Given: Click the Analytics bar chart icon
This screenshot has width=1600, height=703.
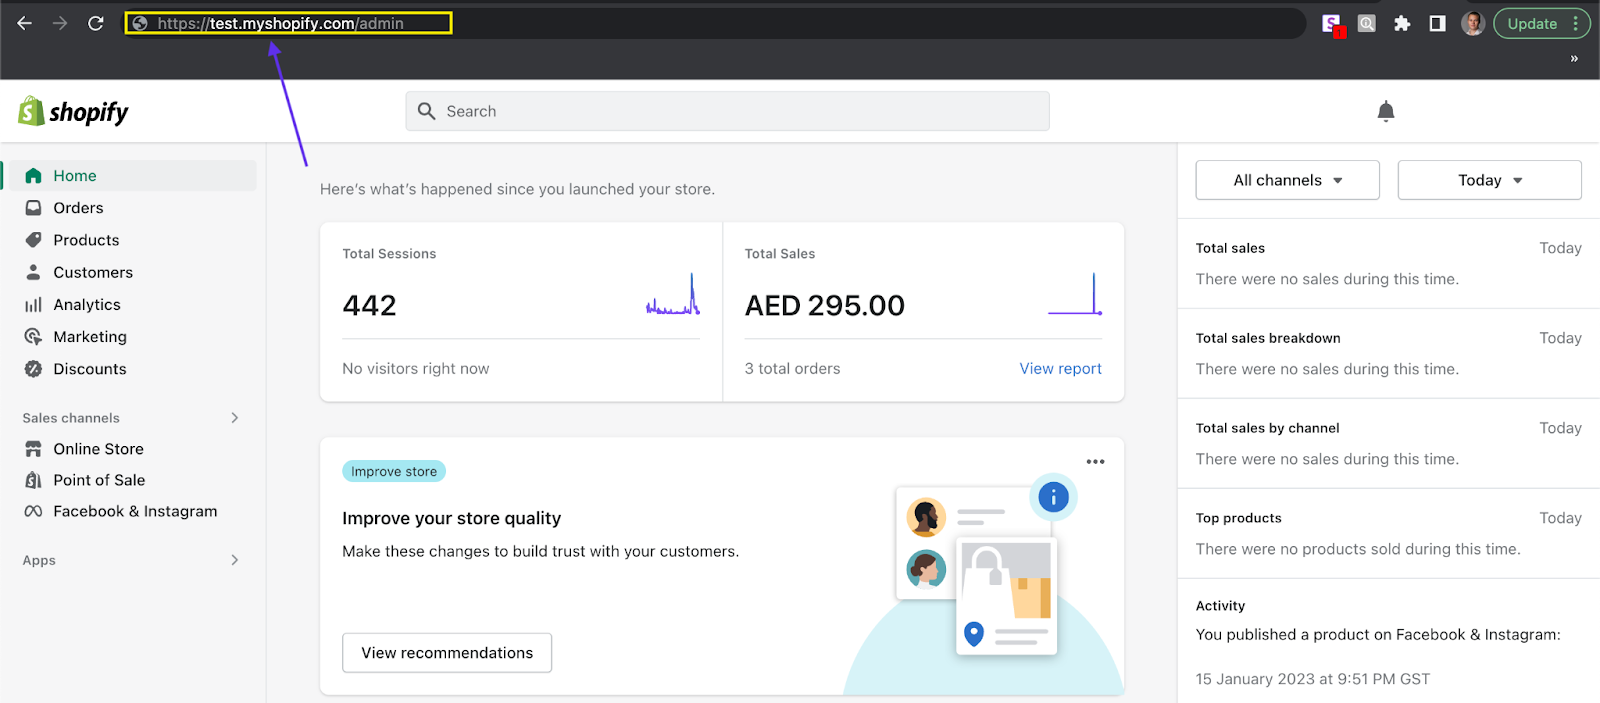Looking at the screenshot, I should pos(33,305).
